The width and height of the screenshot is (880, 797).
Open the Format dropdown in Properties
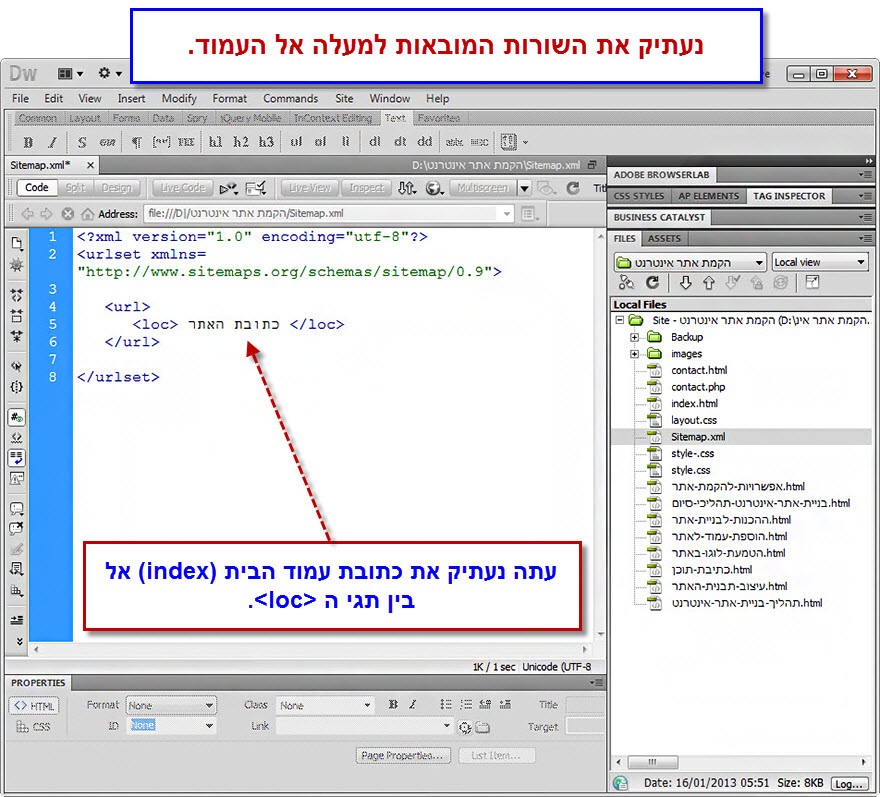tap(171, 705)
